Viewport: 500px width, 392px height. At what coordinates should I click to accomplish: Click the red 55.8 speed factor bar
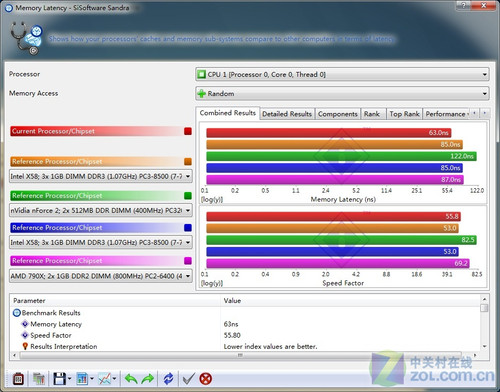coord(333,216)
